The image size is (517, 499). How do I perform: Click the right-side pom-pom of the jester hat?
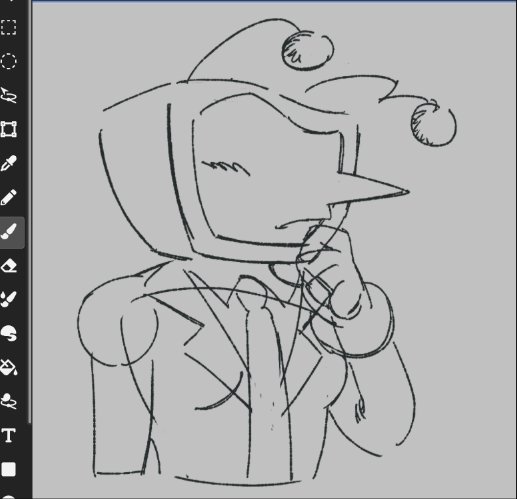pyautogui.click(x=433, y=124)
